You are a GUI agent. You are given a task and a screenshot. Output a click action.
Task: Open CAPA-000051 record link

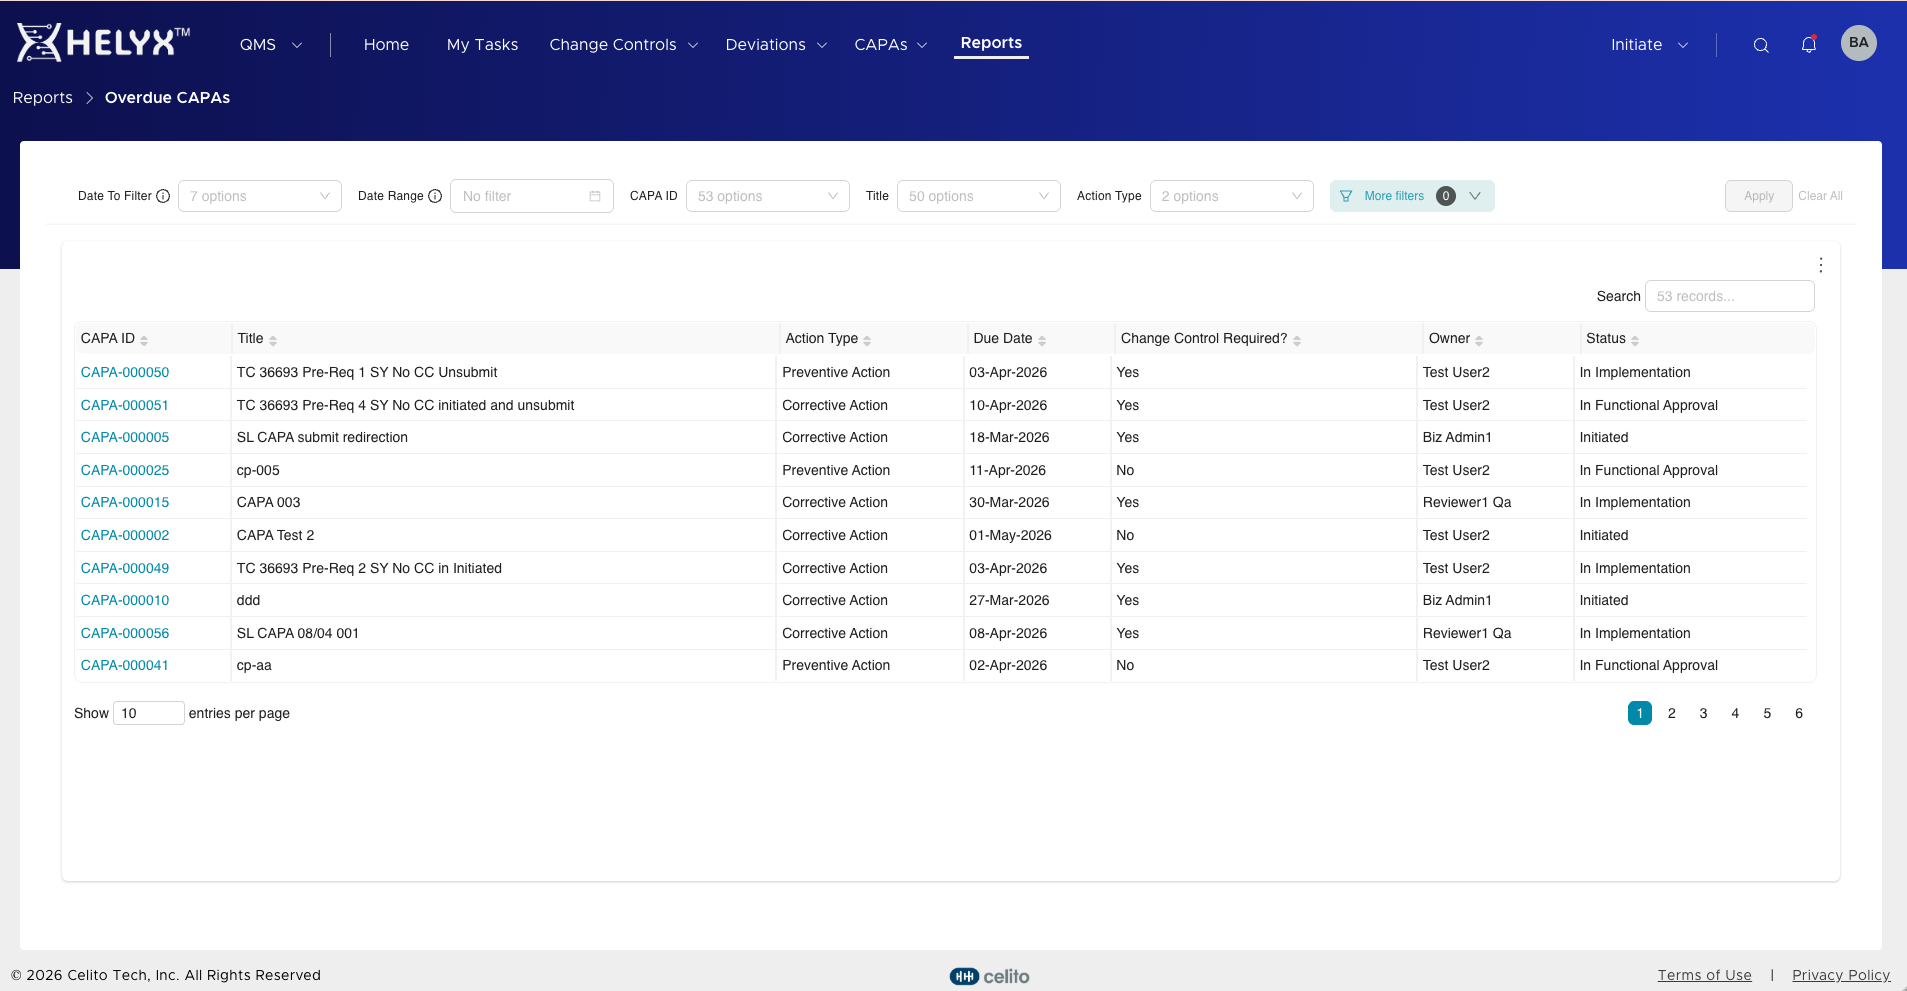[125, 405]
